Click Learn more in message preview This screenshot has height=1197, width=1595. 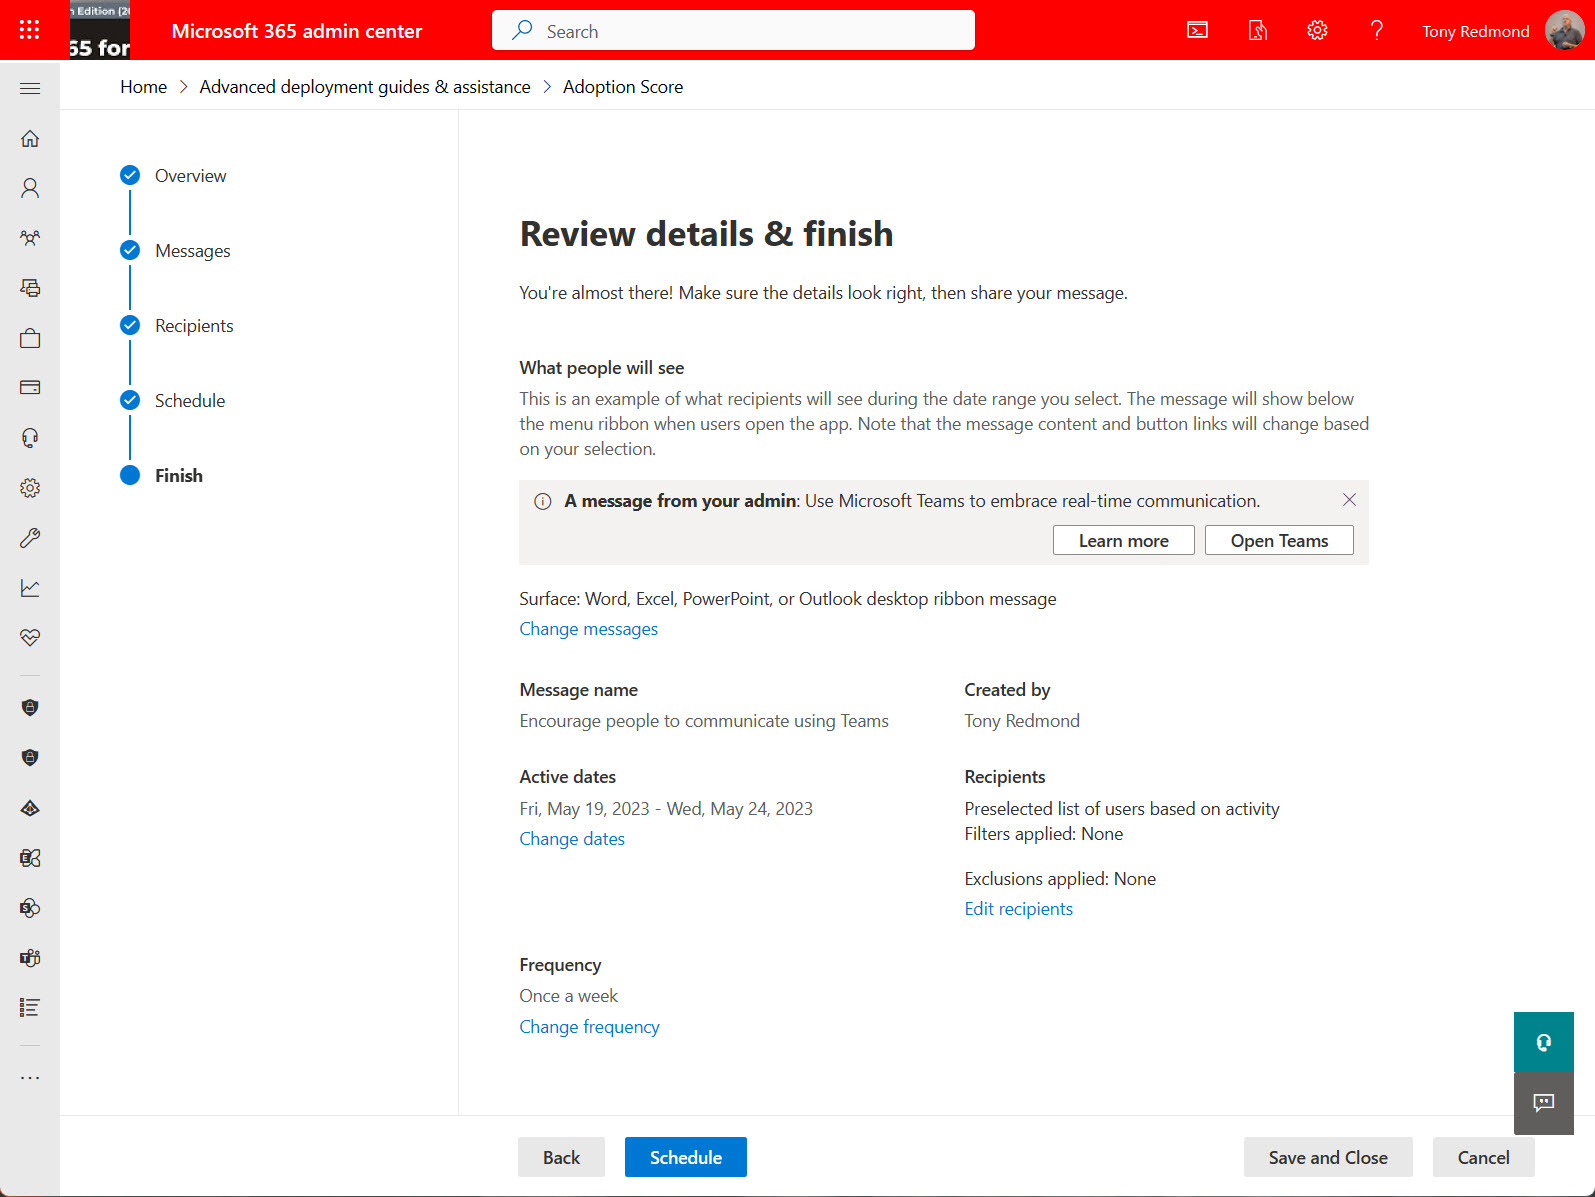1124,540
